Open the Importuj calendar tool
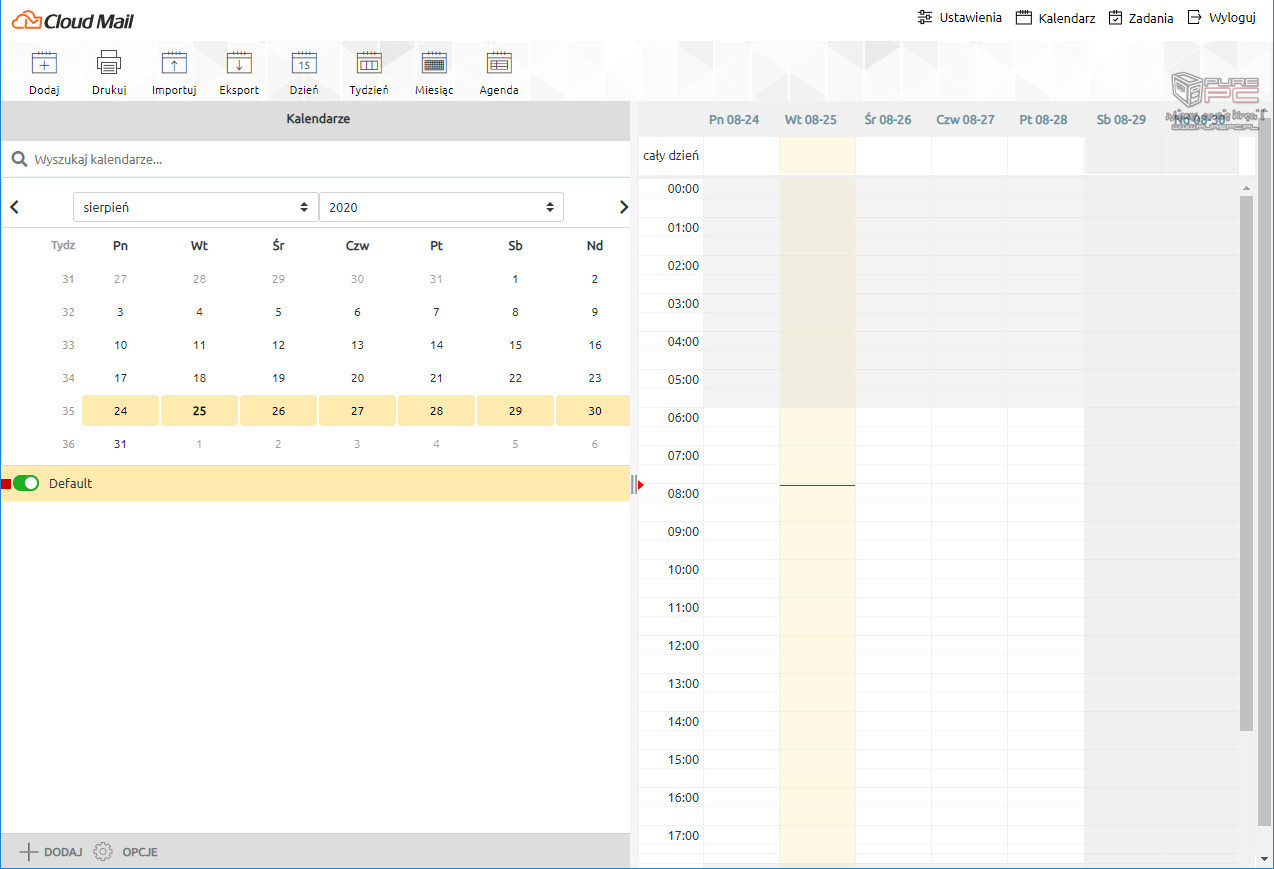 (x=174, y=64)
